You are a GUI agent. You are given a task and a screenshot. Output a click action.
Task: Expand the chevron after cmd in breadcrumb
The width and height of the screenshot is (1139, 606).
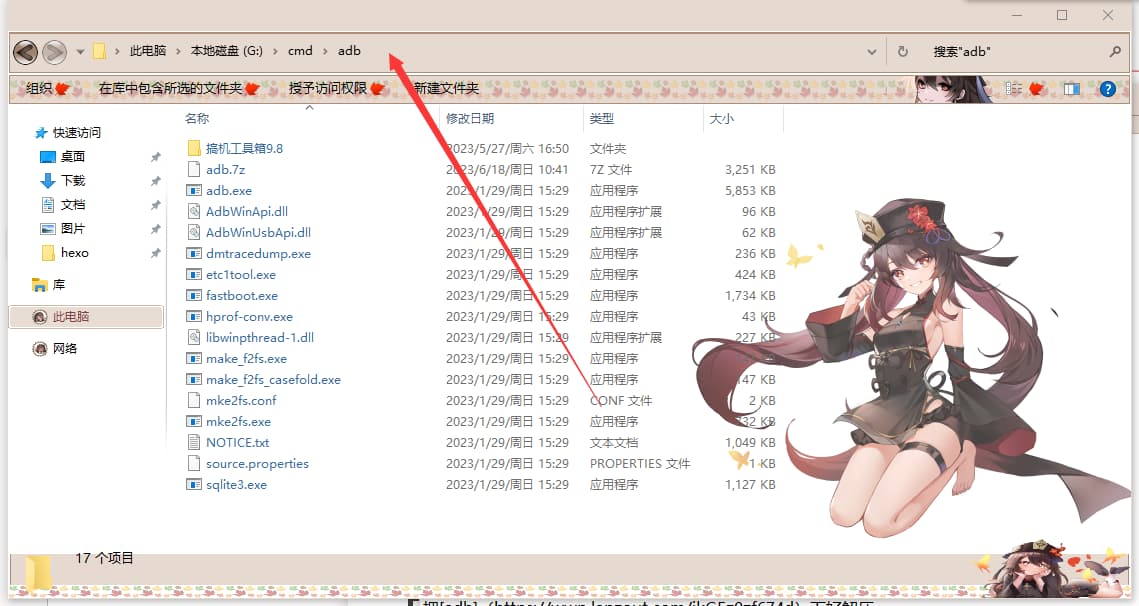click(325, 51)
